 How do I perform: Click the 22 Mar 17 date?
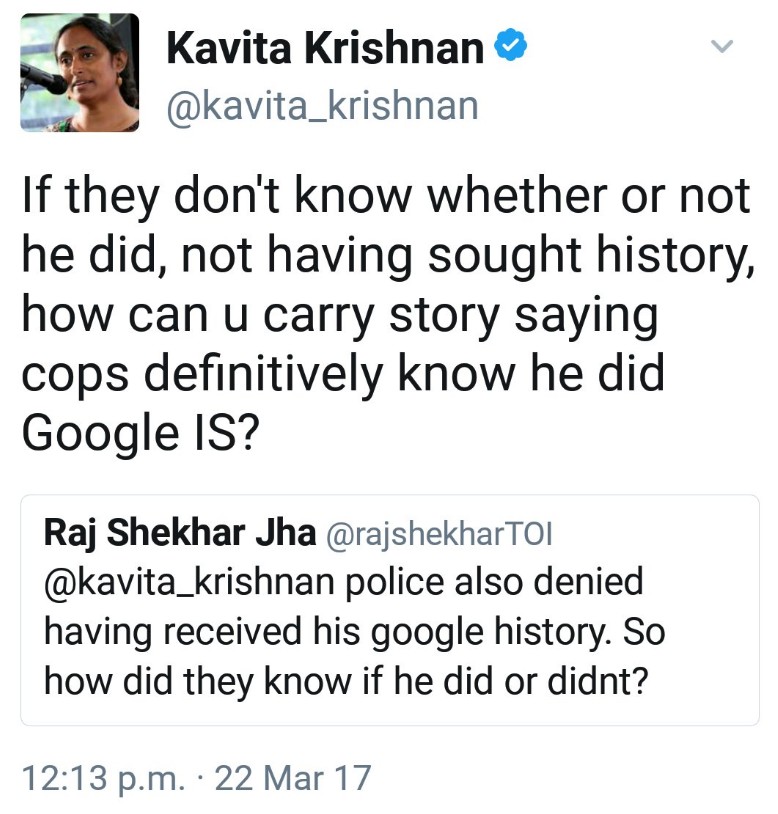tap(293, 778)
